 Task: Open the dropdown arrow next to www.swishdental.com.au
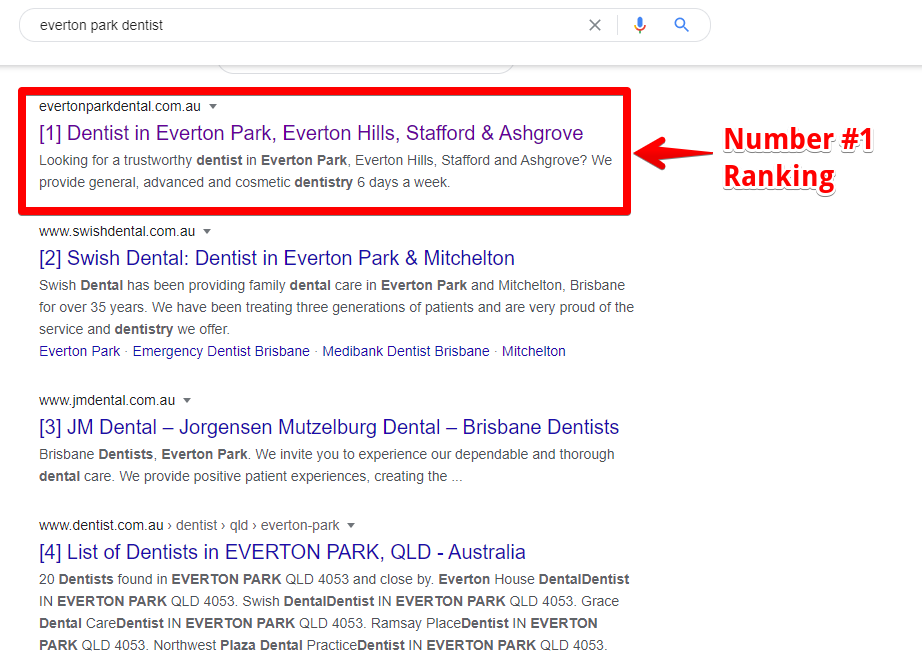click(x=208, y=231)
